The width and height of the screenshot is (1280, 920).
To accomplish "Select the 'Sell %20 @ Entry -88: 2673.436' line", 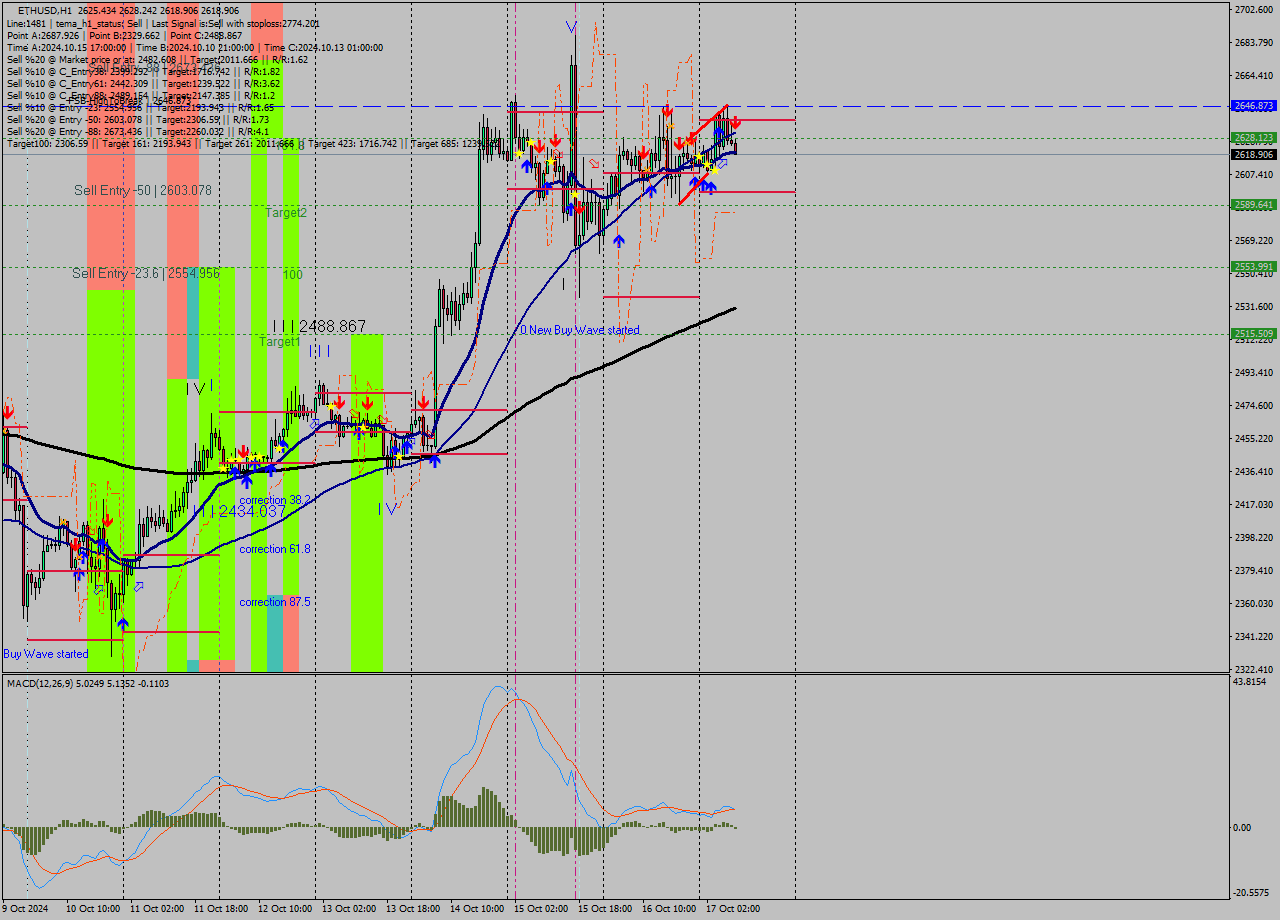I will [x=138, y=131].
